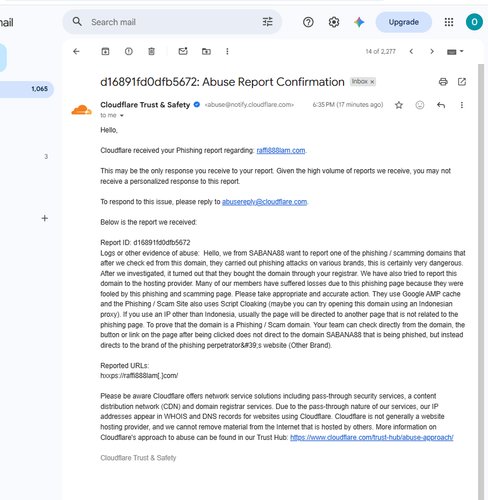Open message More options menu
Viewport: 488px width, 500px height.
462,105
